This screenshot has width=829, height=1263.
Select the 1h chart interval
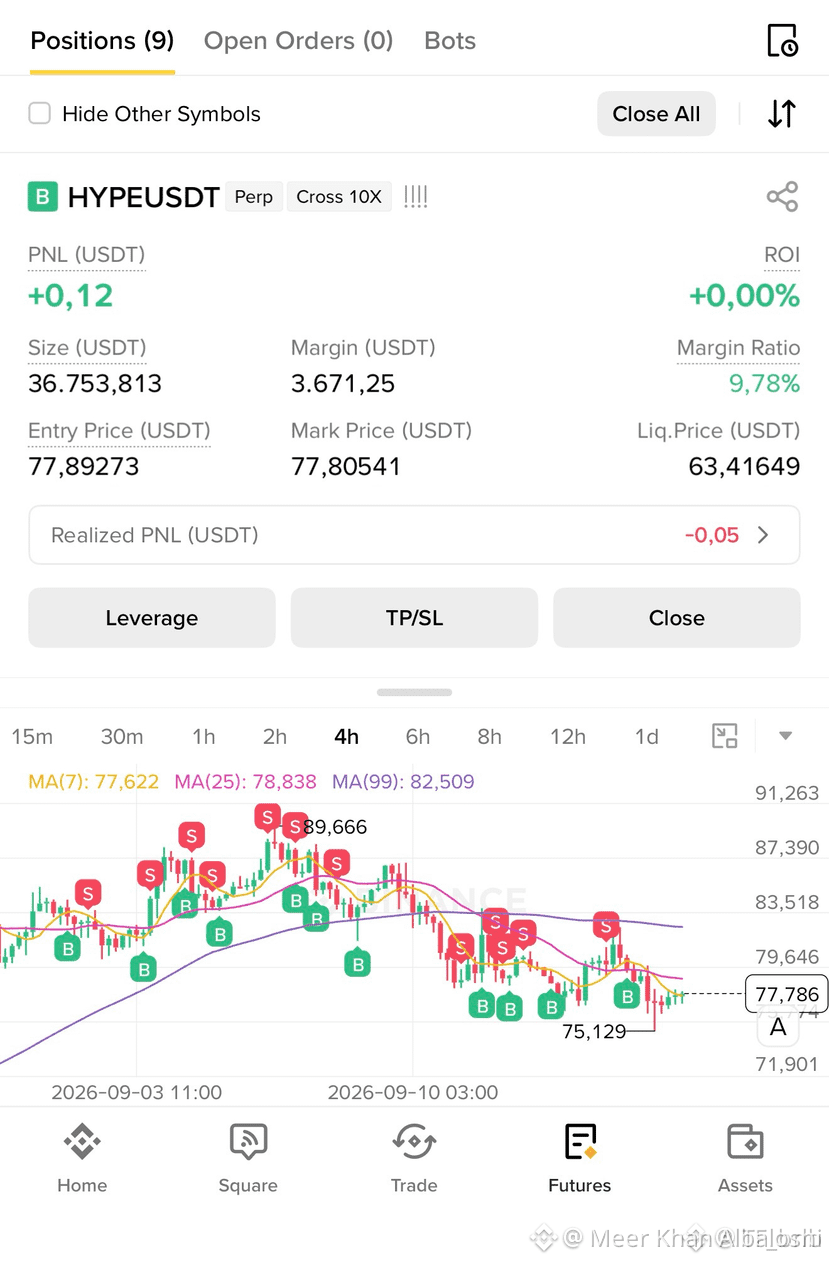coord(203,737)
